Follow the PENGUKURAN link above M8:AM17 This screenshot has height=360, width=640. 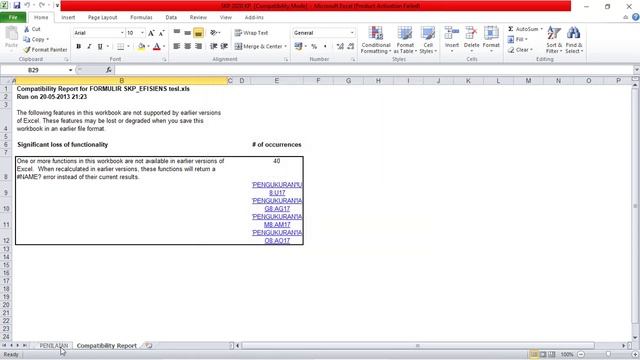tap(277, 217)
